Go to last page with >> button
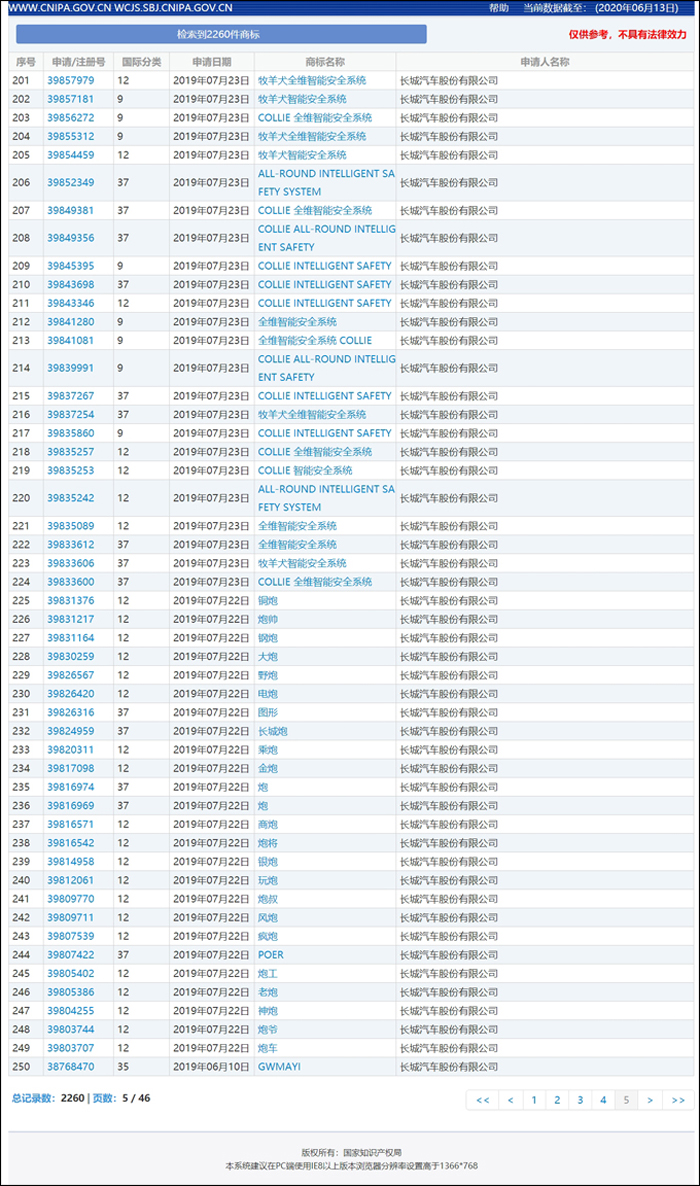 pos(678,1100)
